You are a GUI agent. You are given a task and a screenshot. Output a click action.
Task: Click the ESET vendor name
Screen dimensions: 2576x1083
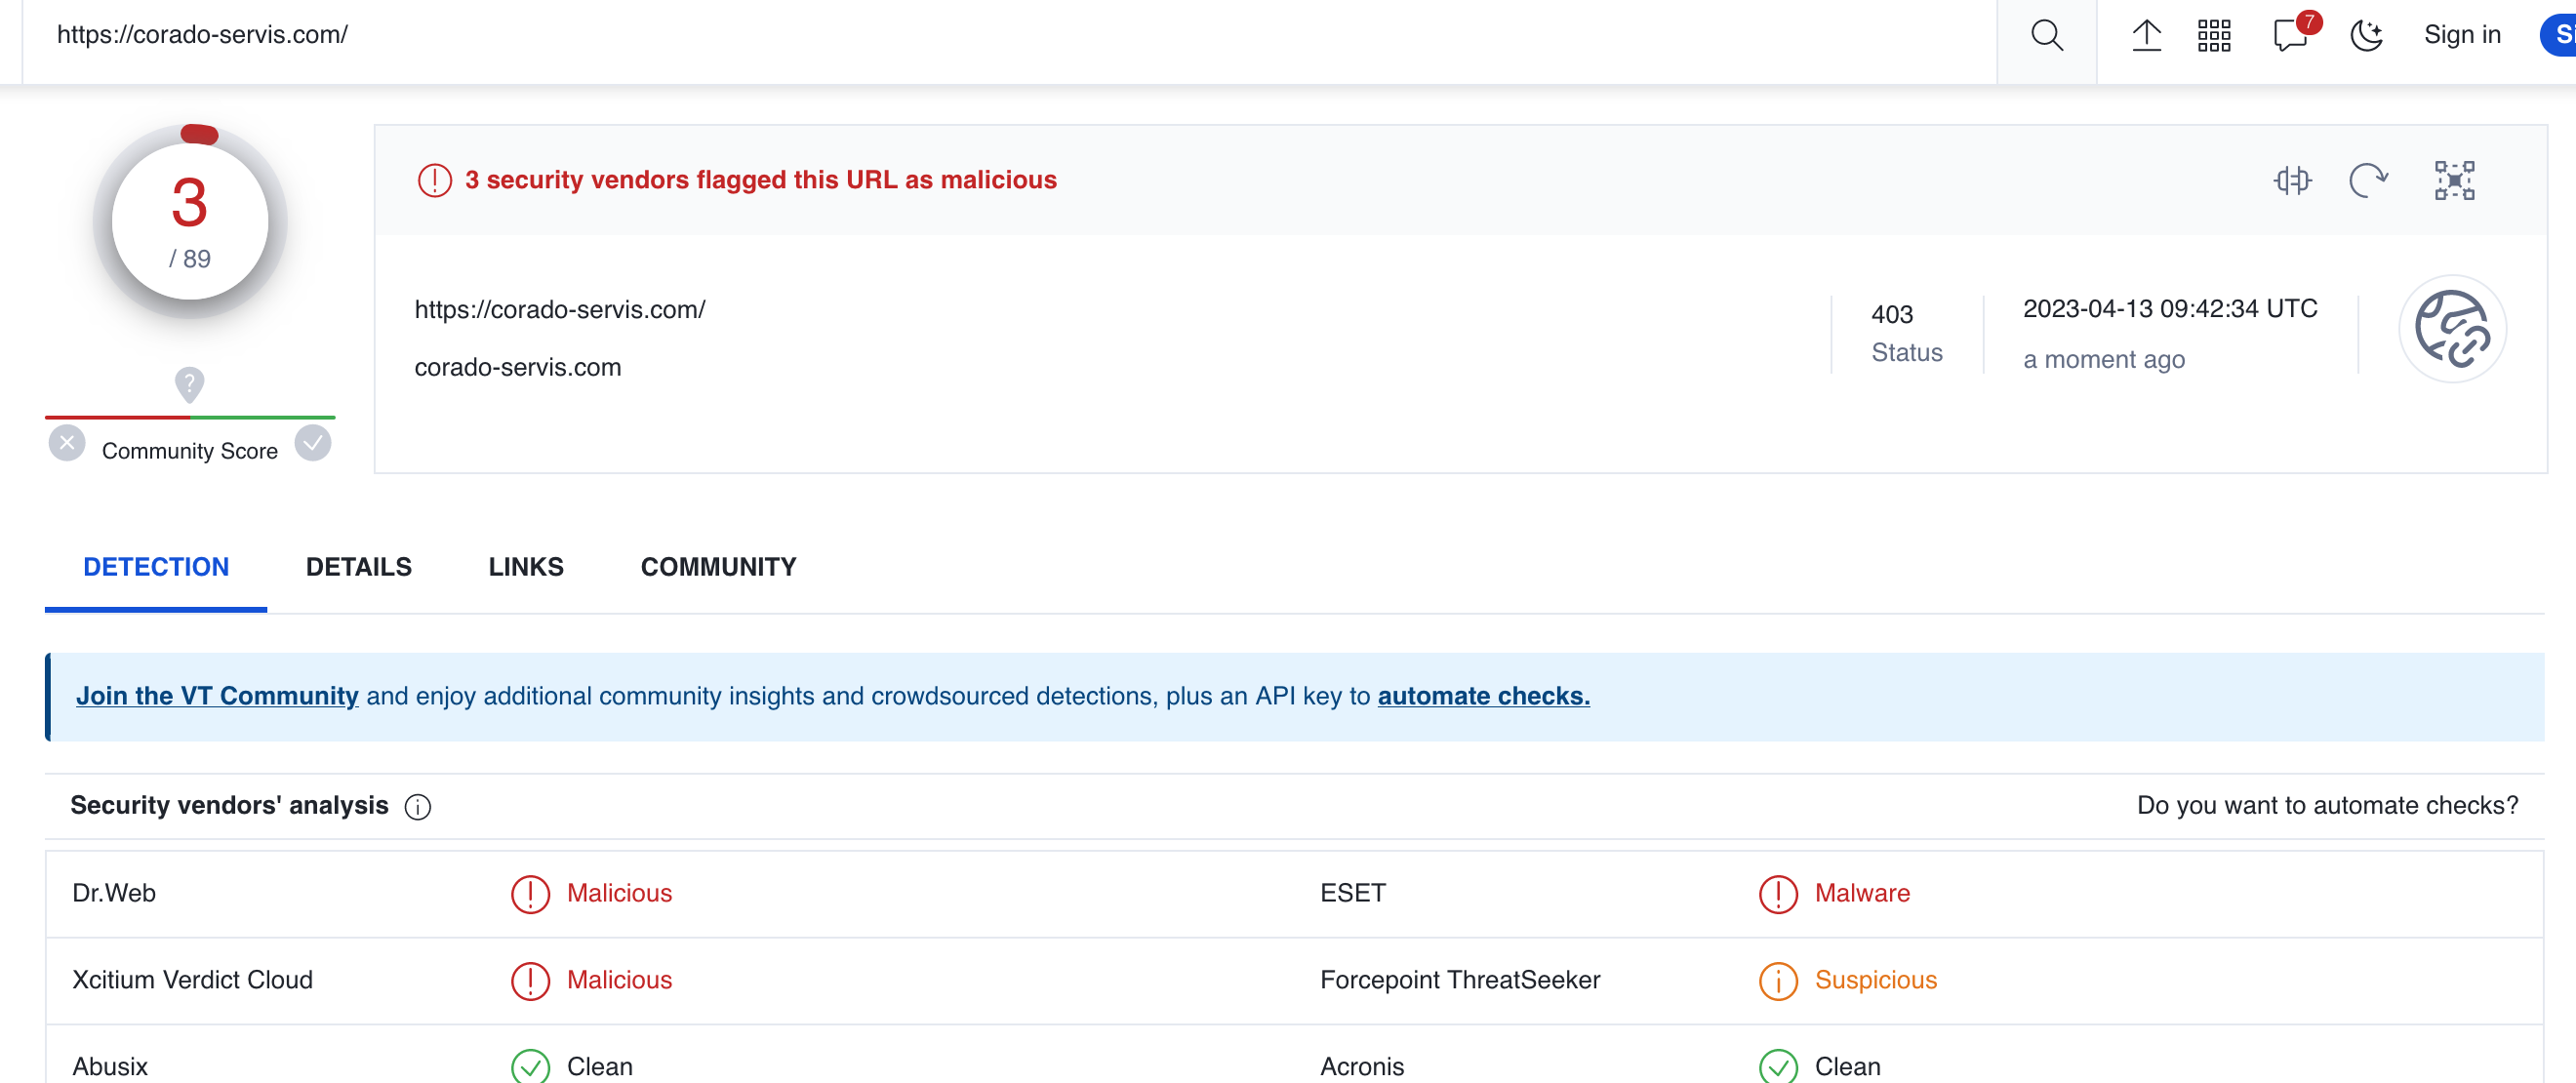1352,893
